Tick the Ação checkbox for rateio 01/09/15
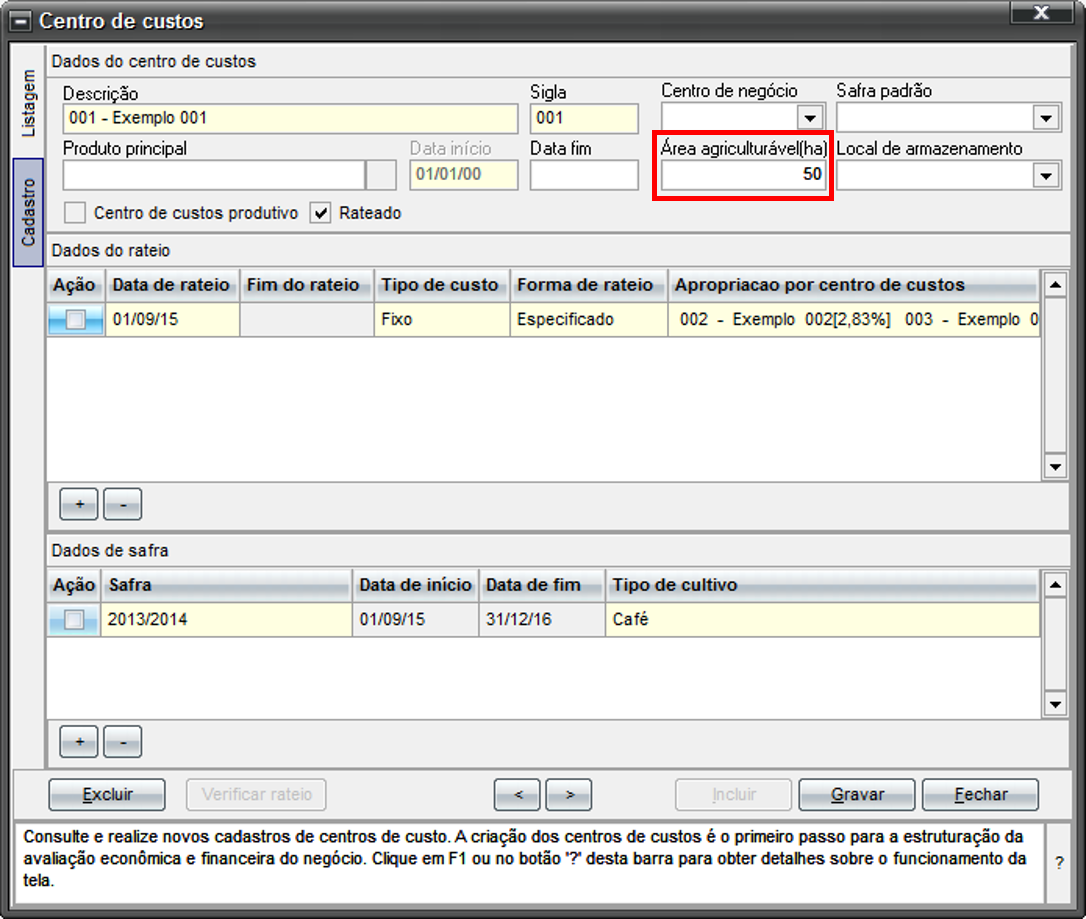 pyautogui.click(x=75, y=320)
